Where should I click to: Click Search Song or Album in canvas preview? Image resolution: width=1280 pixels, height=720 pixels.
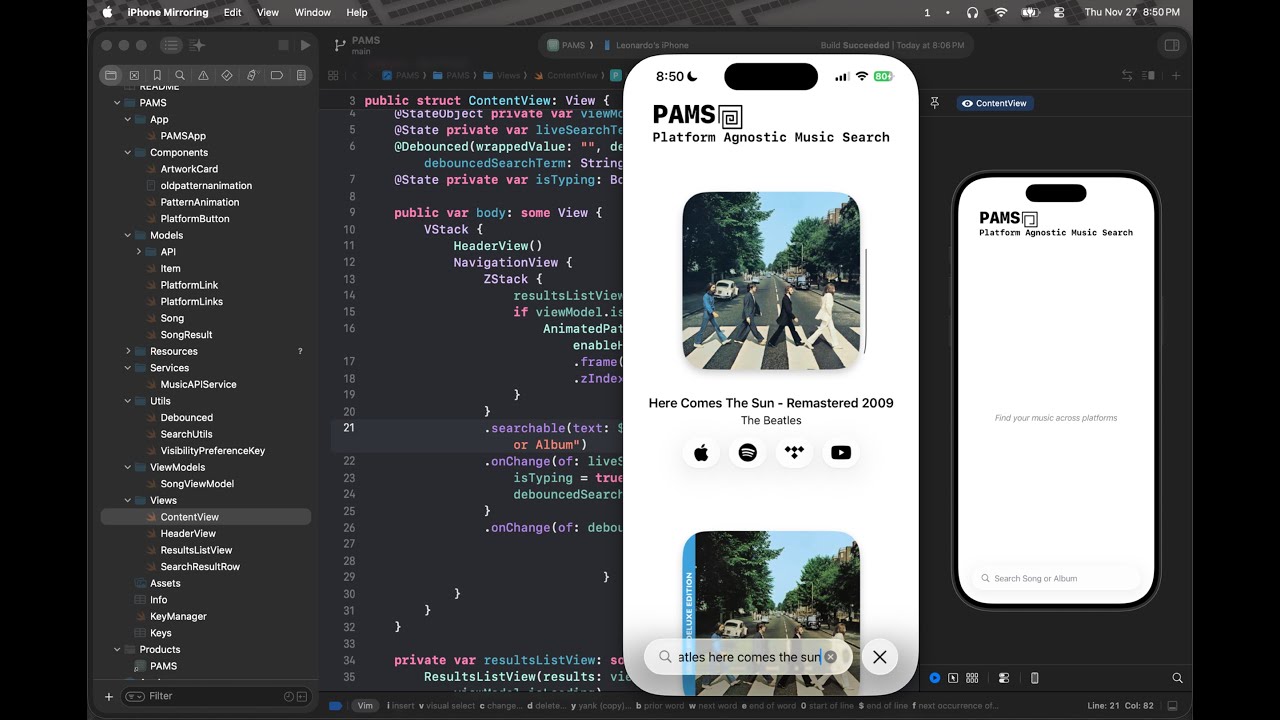coord(1056,578)
